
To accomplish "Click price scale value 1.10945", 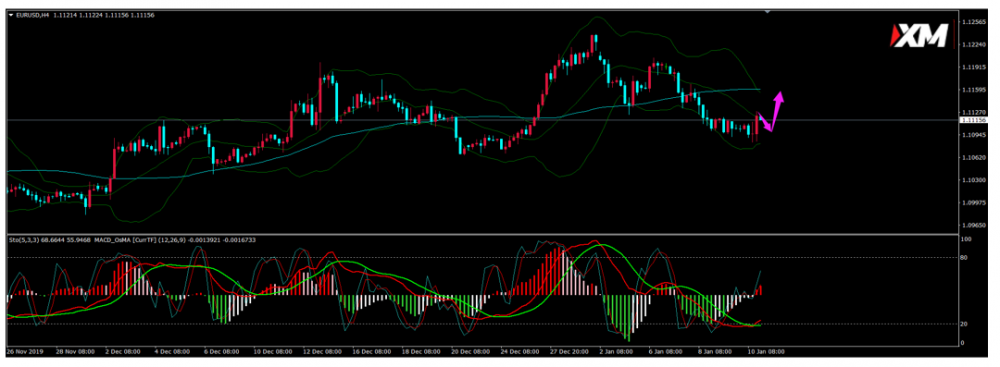I will 975,135.
